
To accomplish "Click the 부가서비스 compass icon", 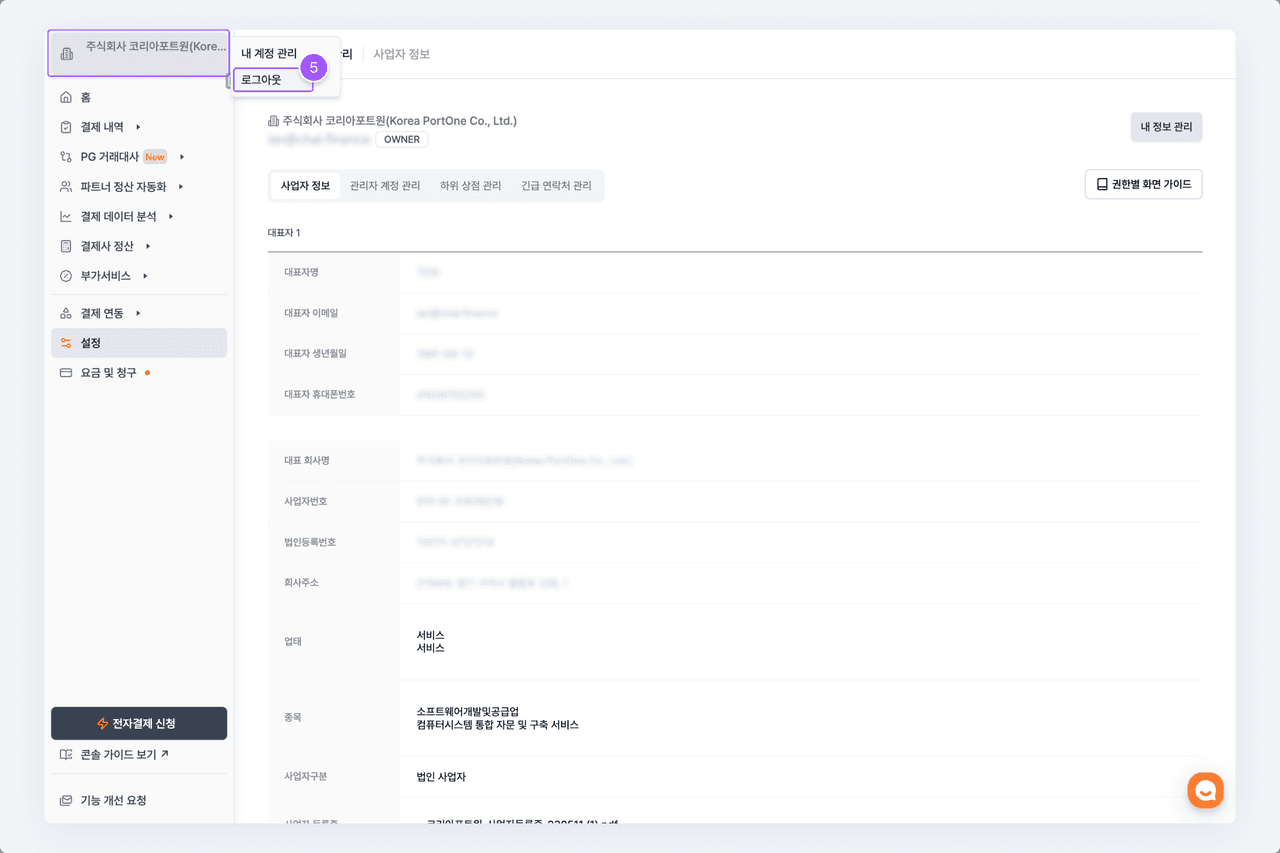I will point(66,276).
